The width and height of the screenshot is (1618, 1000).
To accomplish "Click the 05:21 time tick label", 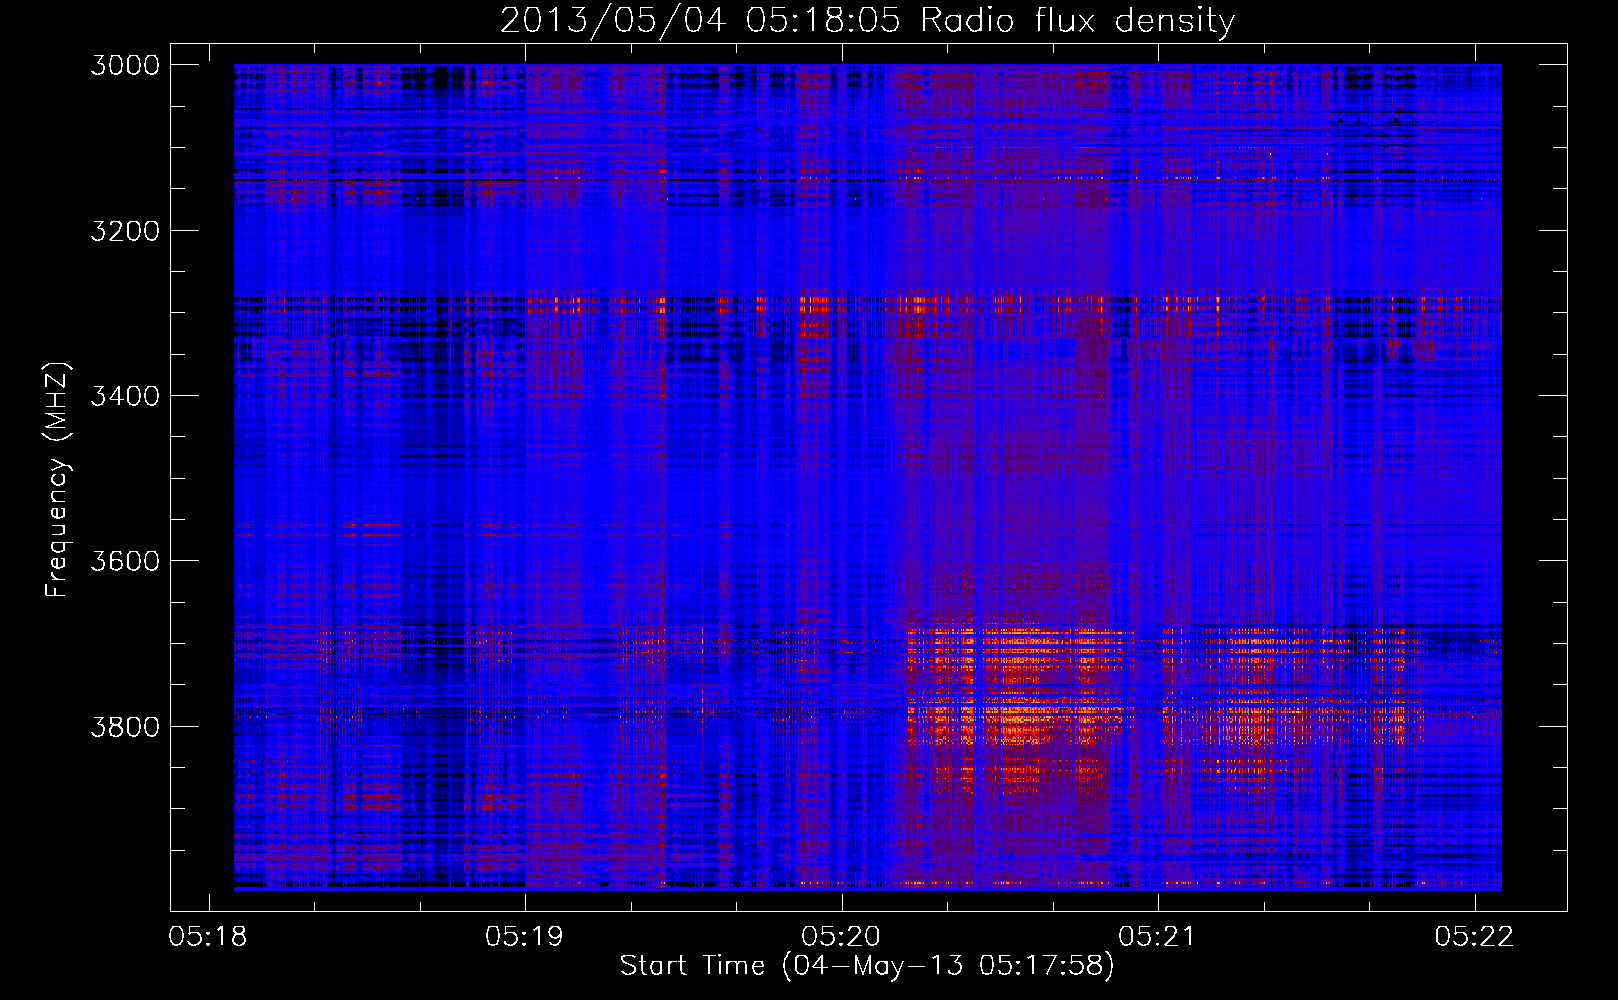I will (x=1157, y=936).
